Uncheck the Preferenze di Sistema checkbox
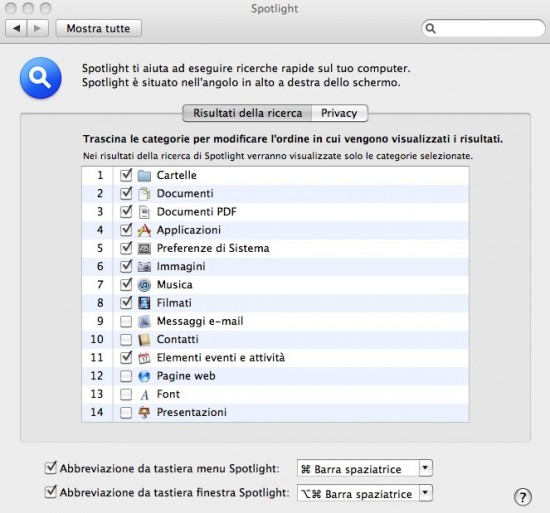 pos(126,248)
